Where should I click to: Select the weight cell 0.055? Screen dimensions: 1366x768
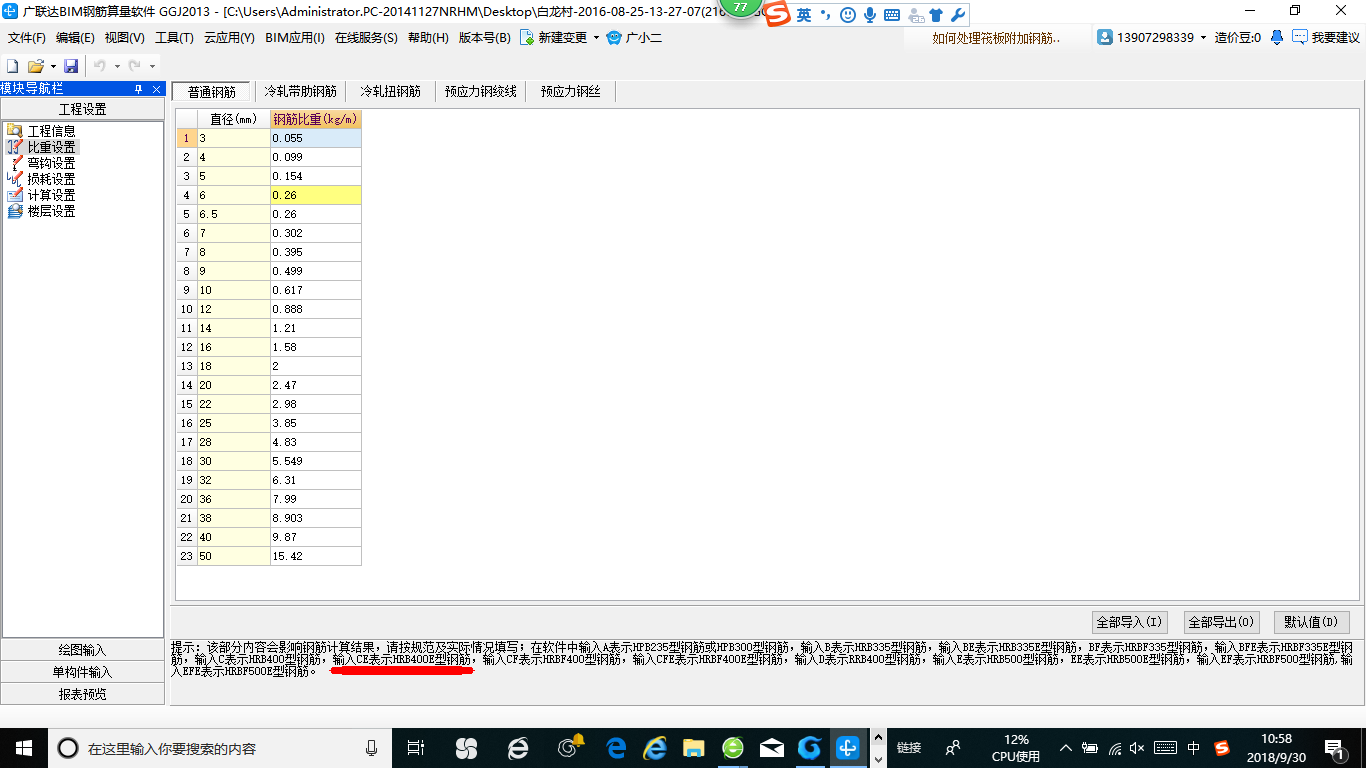(x=316, y=138)
